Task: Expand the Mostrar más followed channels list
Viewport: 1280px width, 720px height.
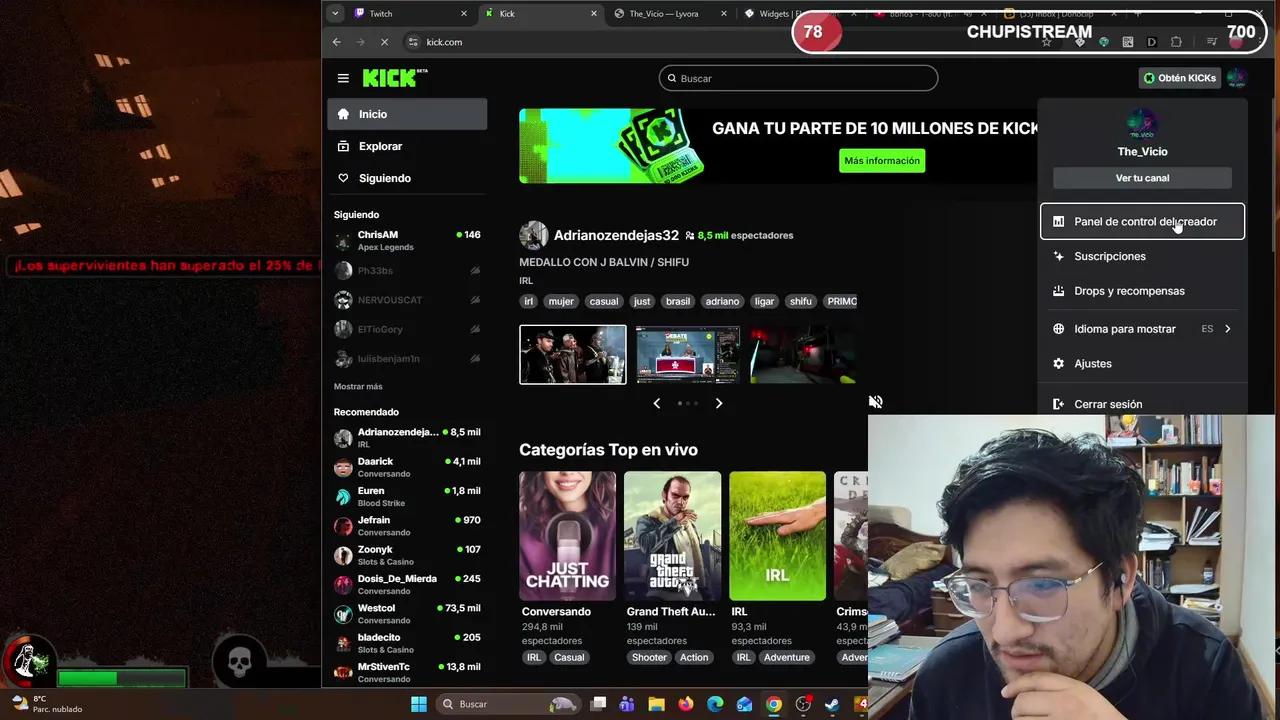Action: (358, 386)
